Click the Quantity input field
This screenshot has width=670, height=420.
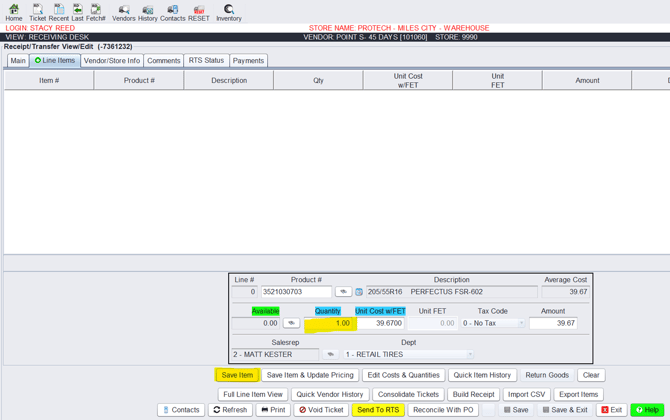click(330, 323)
